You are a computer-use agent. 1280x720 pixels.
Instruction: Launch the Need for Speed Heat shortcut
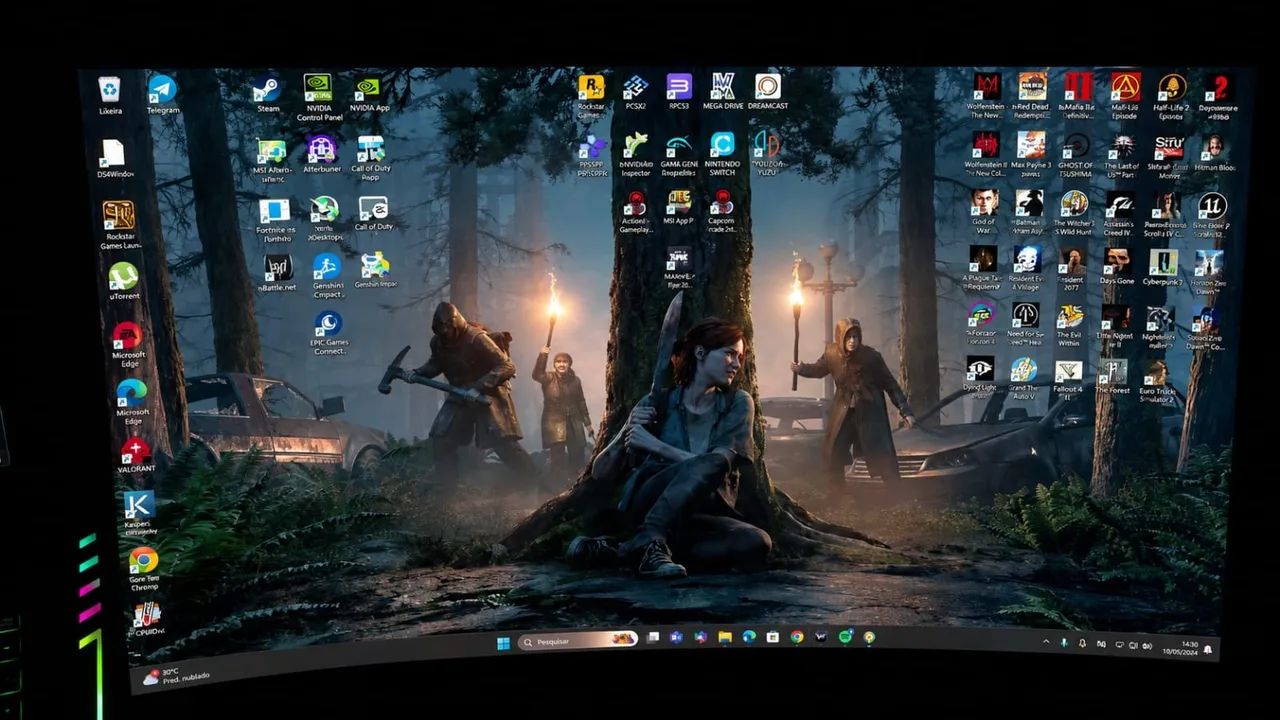tap(1026, 326)
